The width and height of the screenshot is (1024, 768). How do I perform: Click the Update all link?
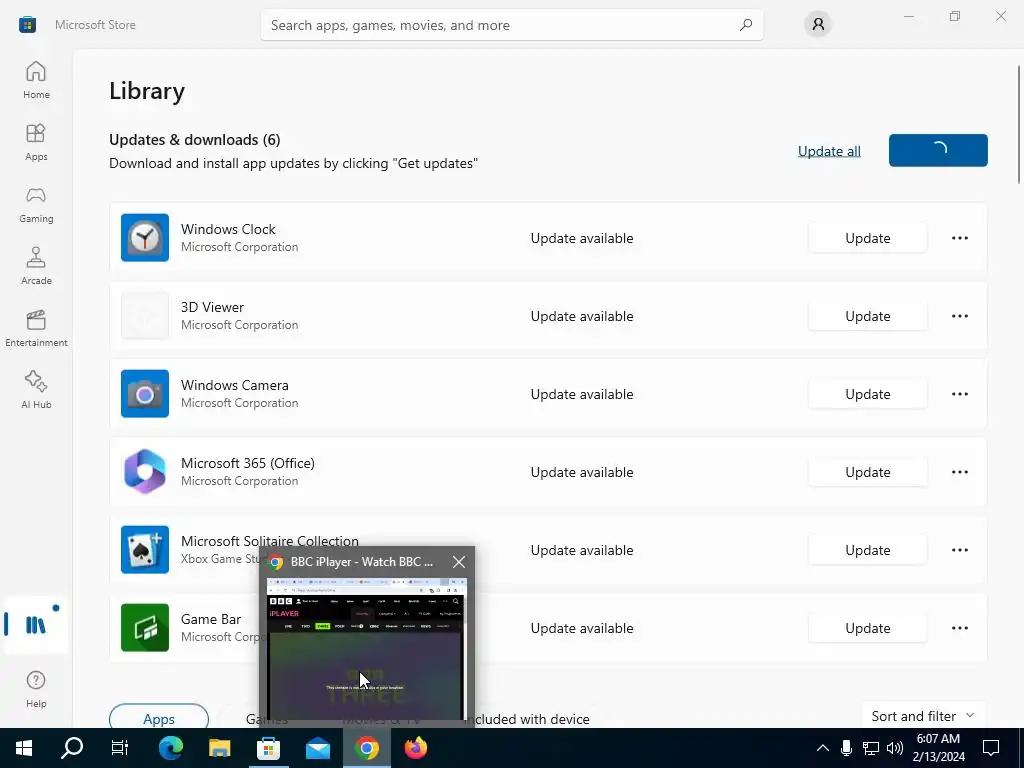pyautogui.click(x=829, y=151)
